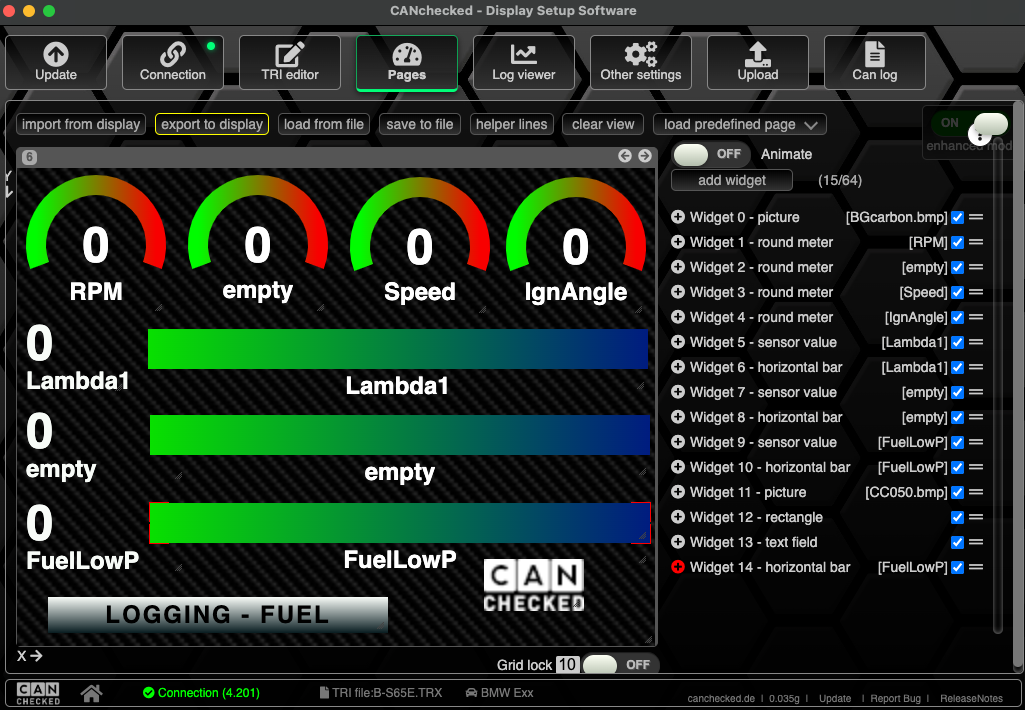Uncheck Widget 13 text field checkbox
Image resolution: width=1025 pixels, height=710 pixels.
pos(958,542)
